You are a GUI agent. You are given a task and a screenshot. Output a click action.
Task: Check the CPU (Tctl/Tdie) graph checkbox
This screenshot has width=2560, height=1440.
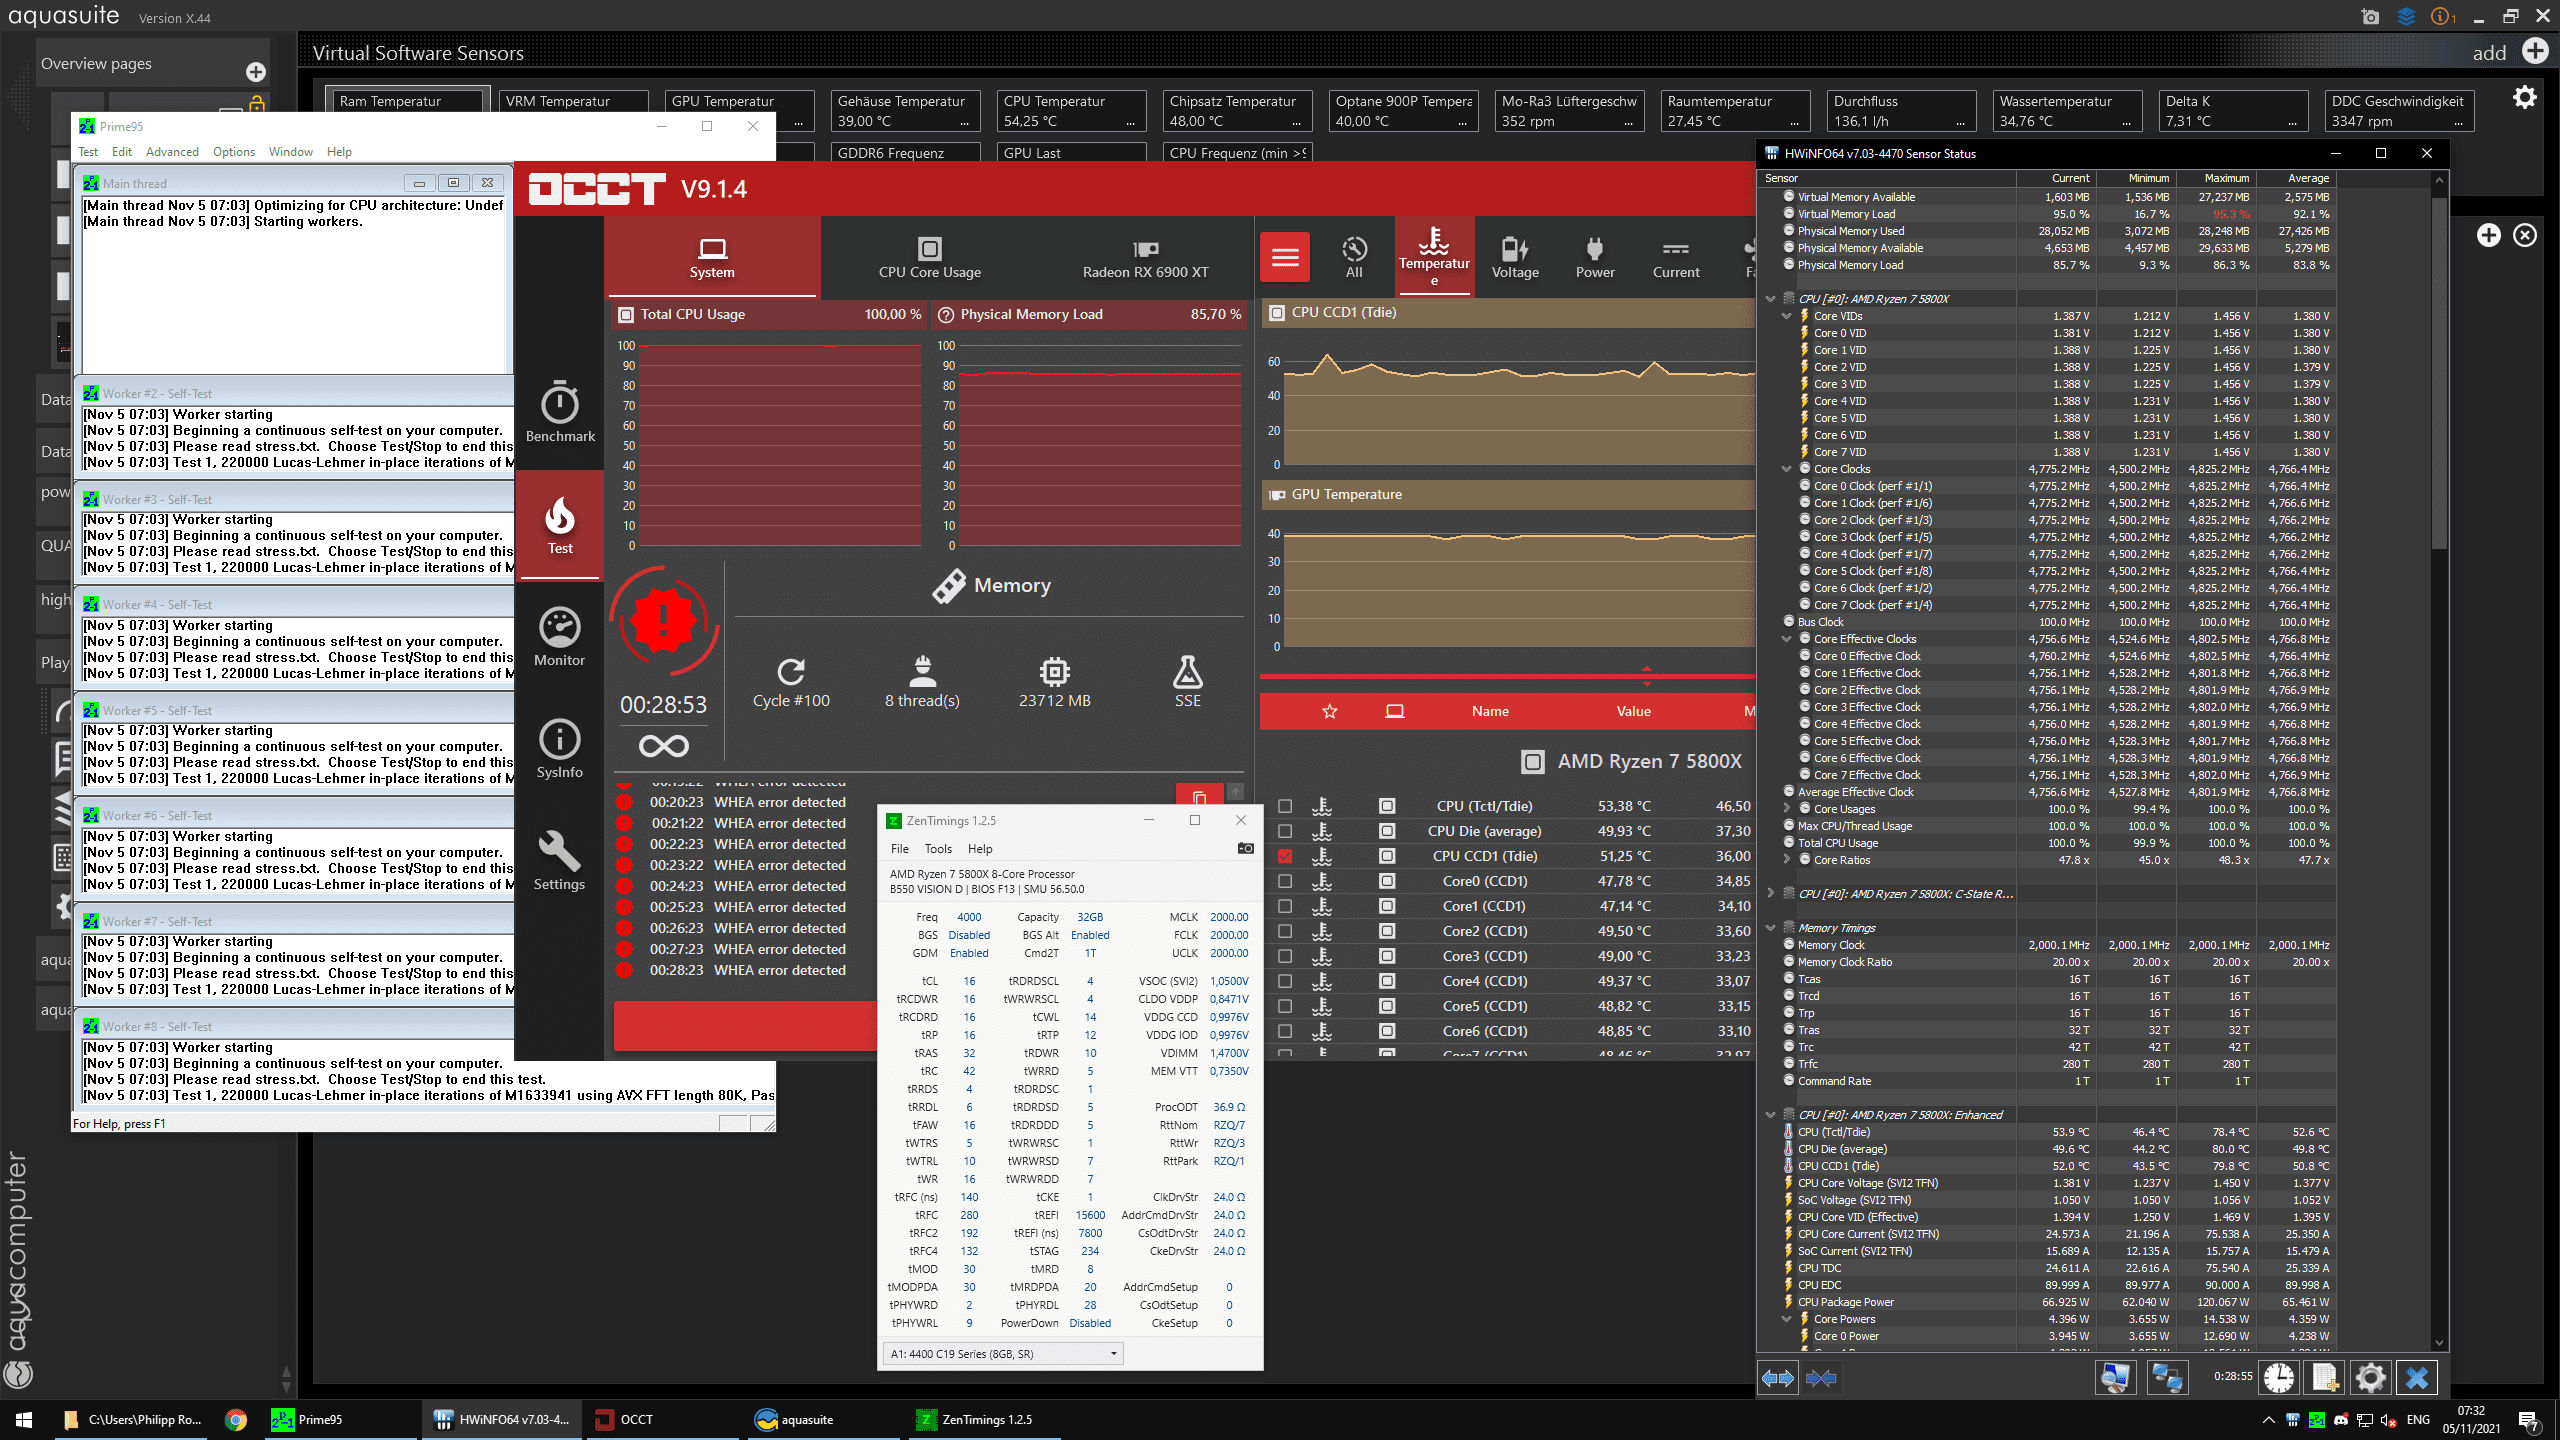pos(1285,806)
